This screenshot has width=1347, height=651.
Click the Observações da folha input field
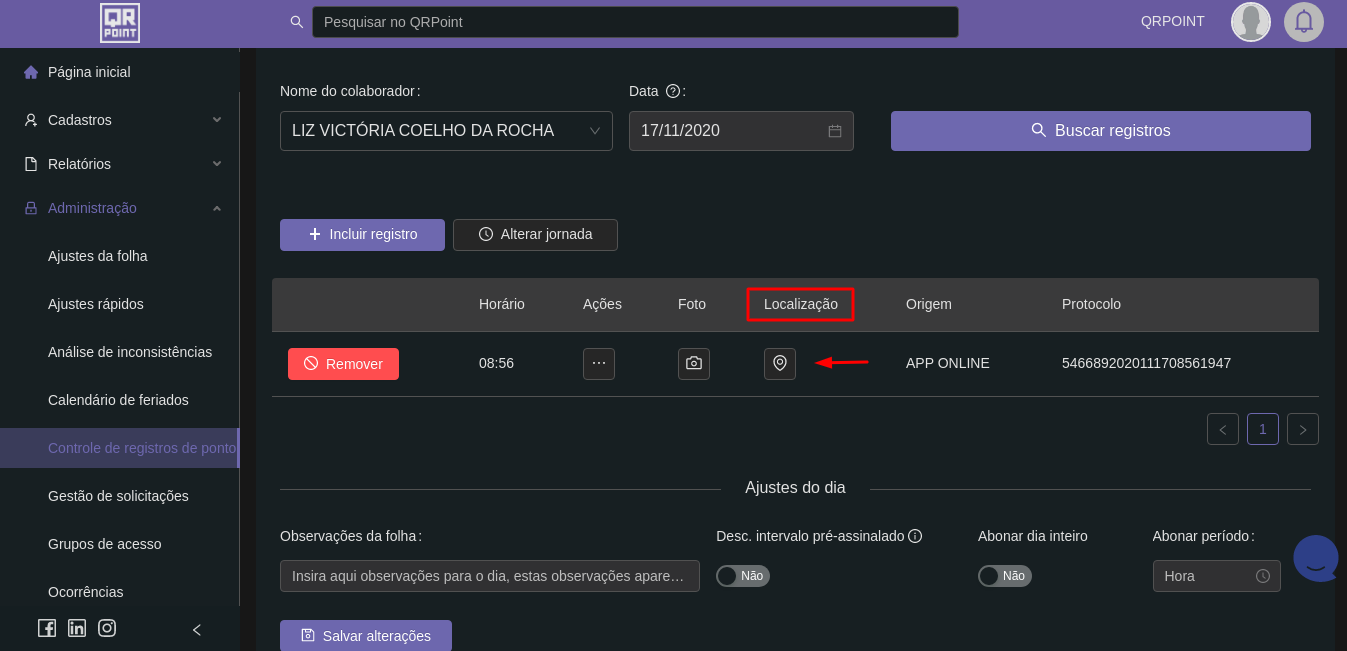[x=489, y=576]
